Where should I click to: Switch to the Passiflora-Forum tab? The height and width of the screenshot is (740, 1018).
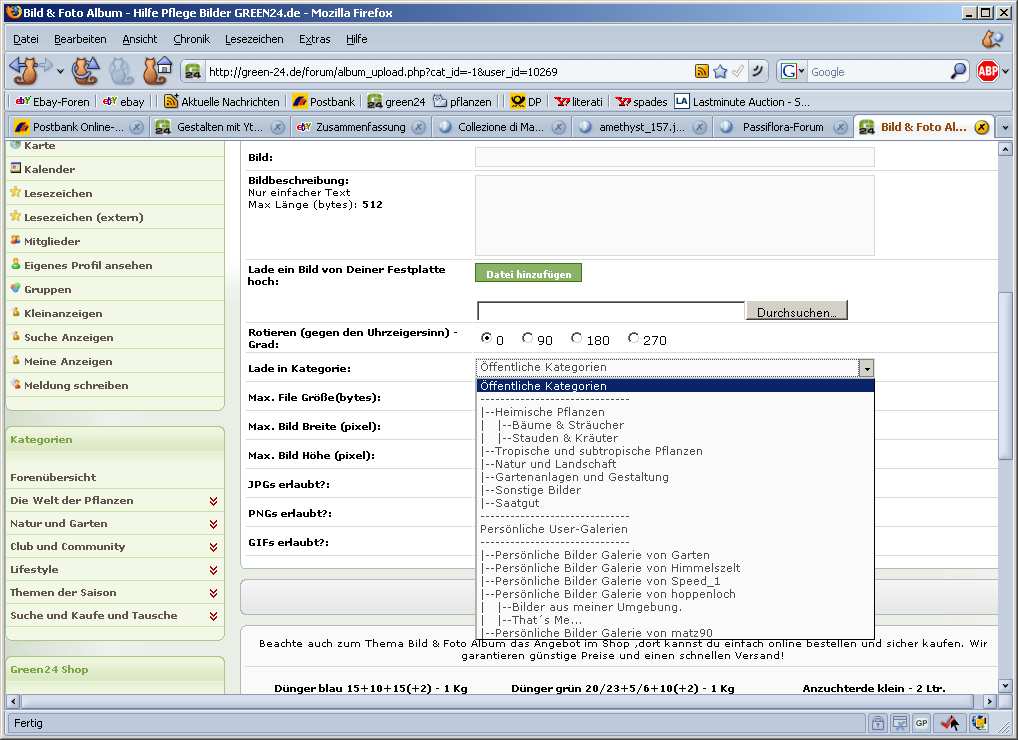click(770, 127)
